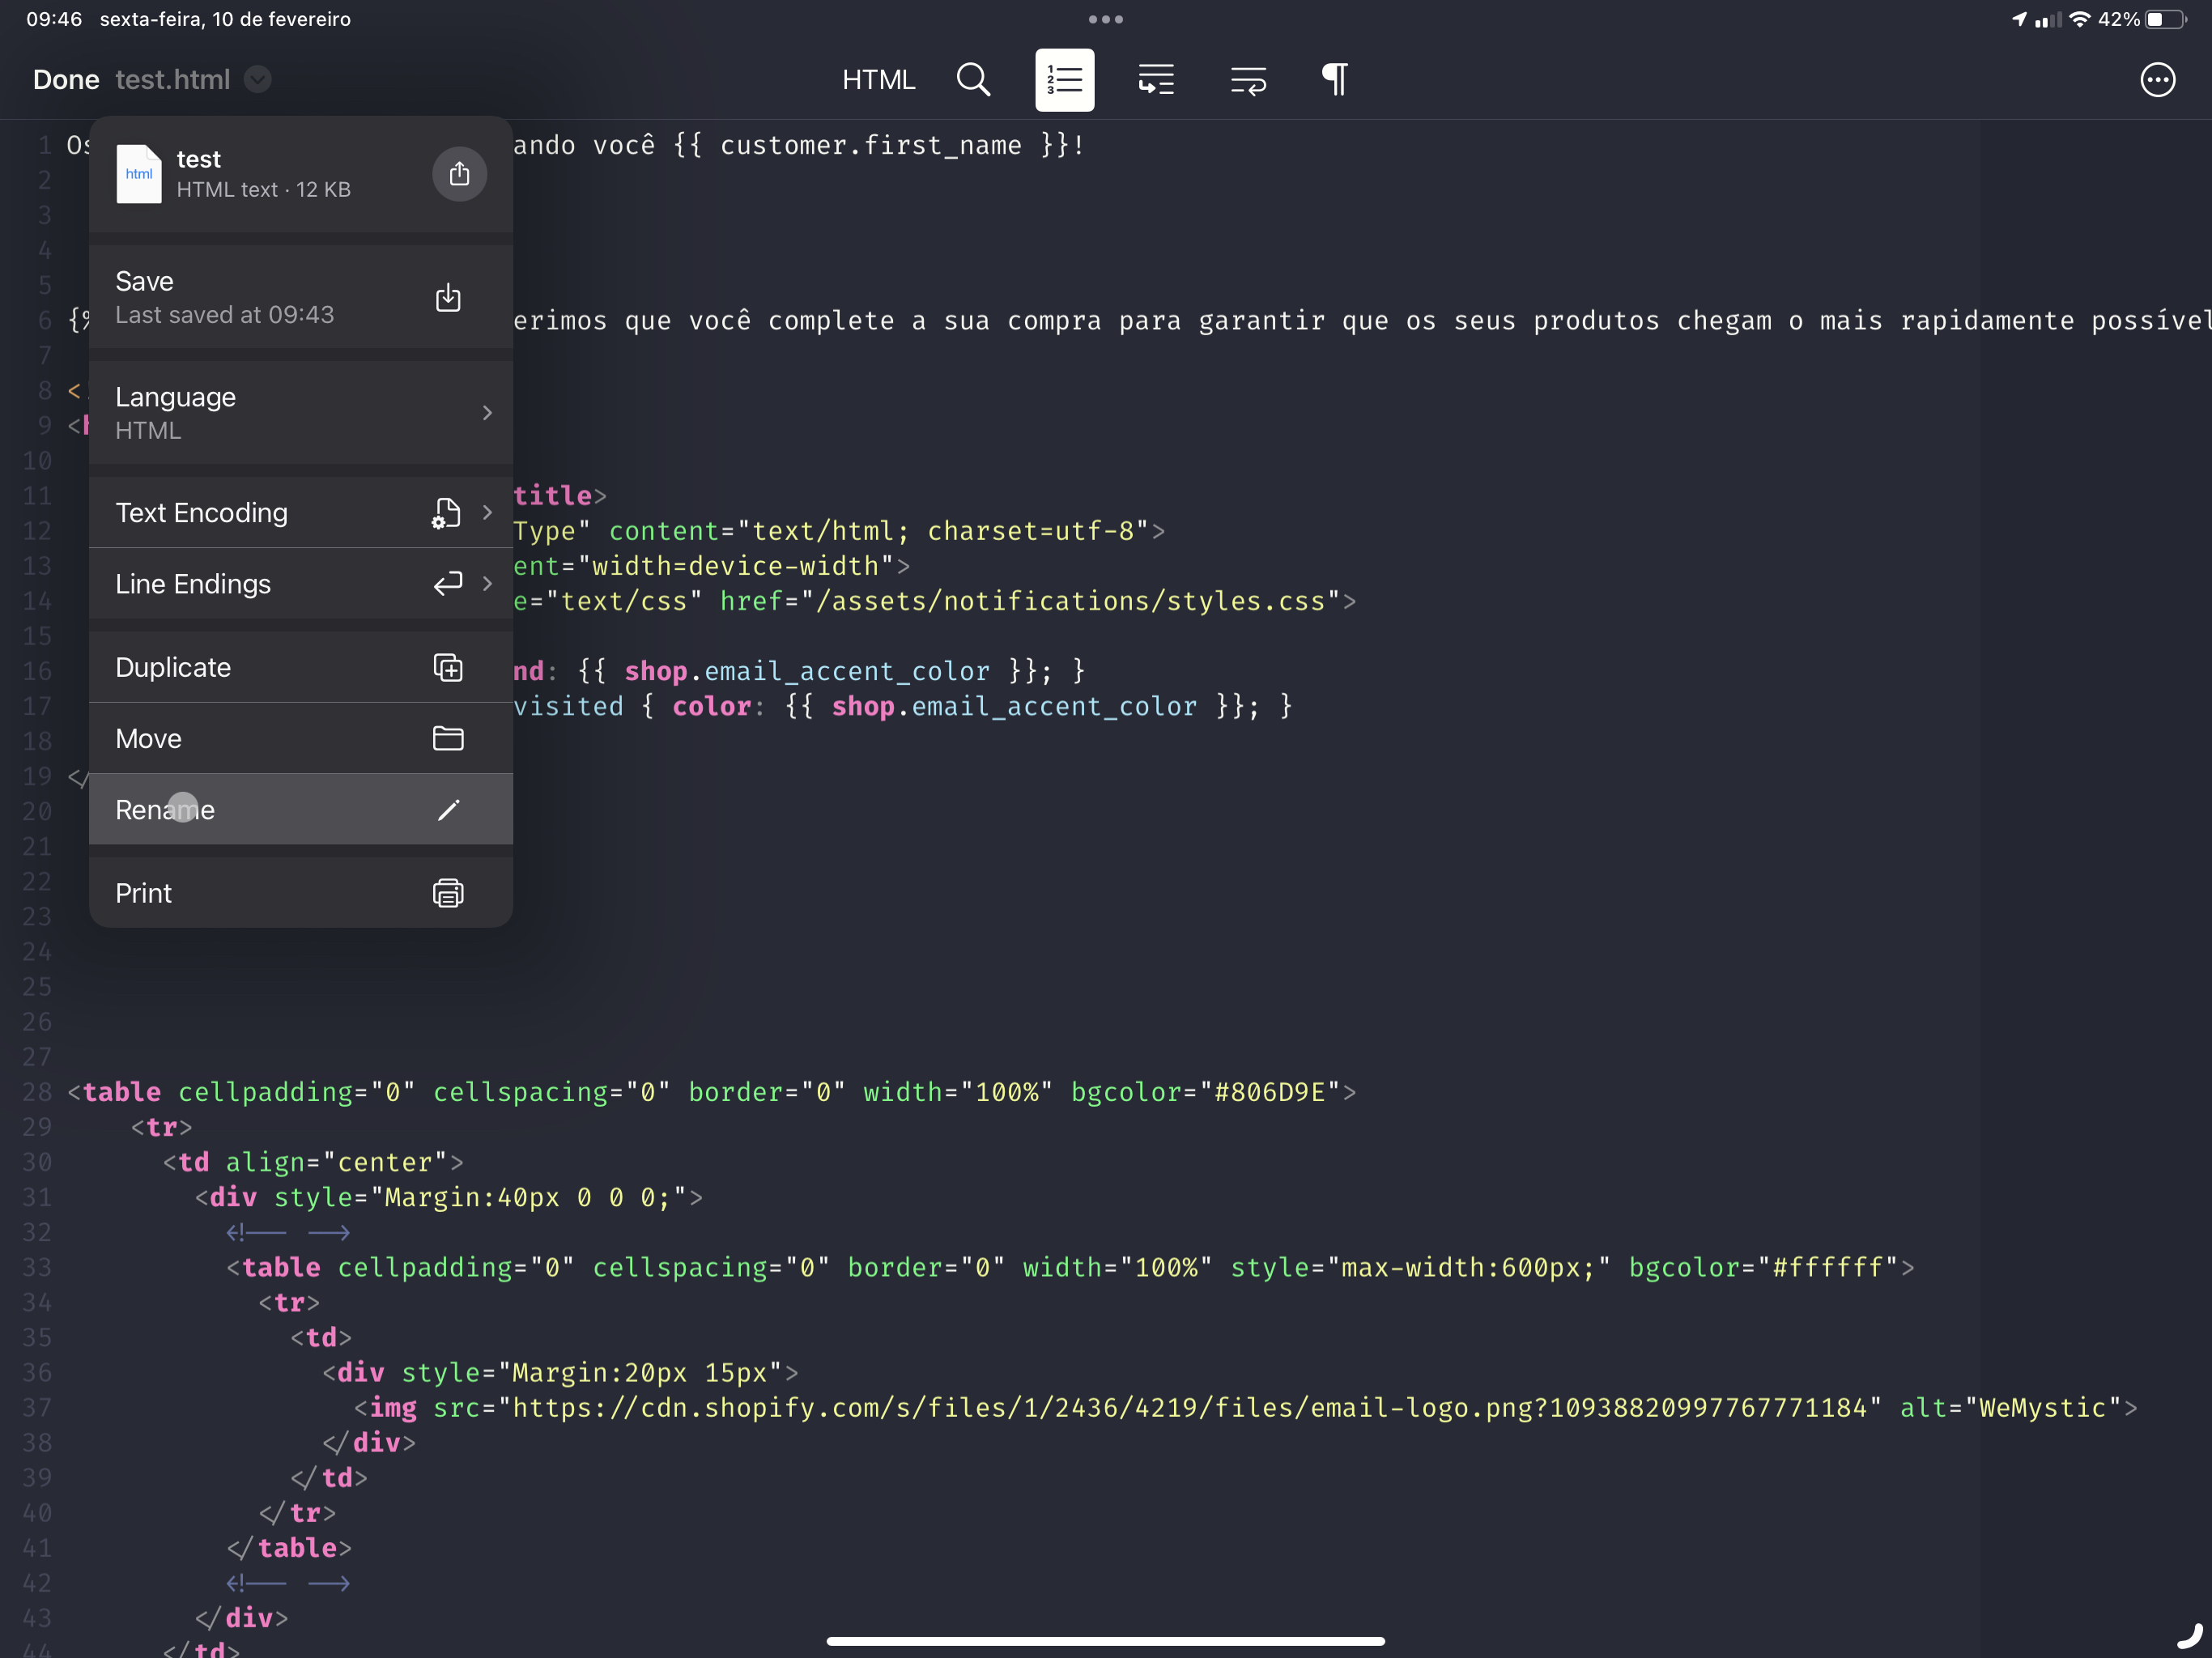Click the share icon for the test file
2212x1658 pixels.
pyautogui.click(x=459, y=173)
